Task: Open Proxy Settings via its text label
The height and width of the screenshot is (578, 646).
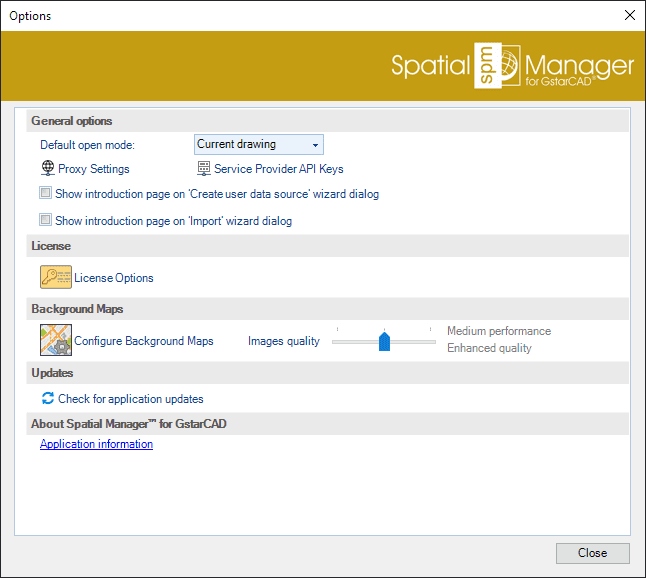Action: [x=94, y=169]
